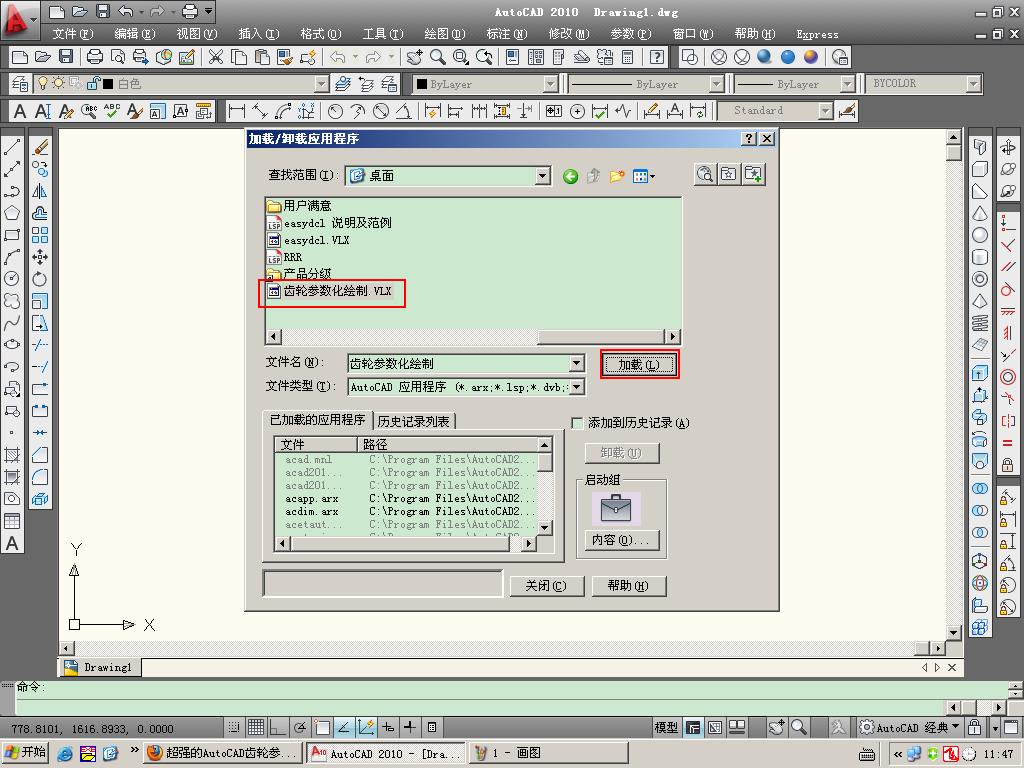Expand the 文件名 combo box dropdown arrow
Viewport: 1024px width, 768px height.
pyautogui.click(x=577, y=364)
